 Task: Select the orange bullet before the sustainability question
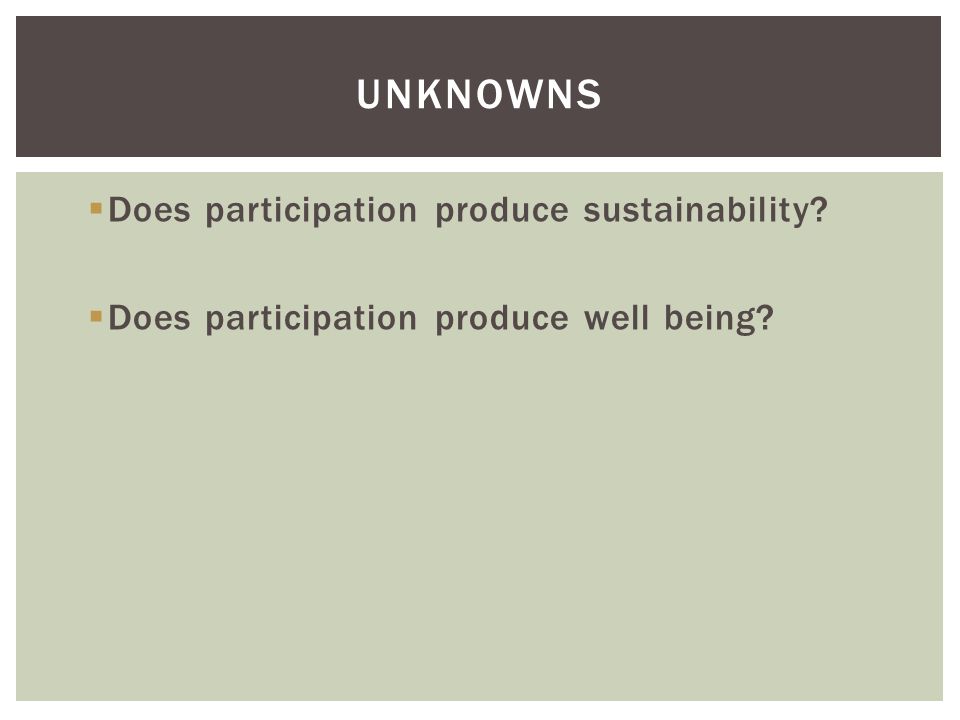[96, 209]
